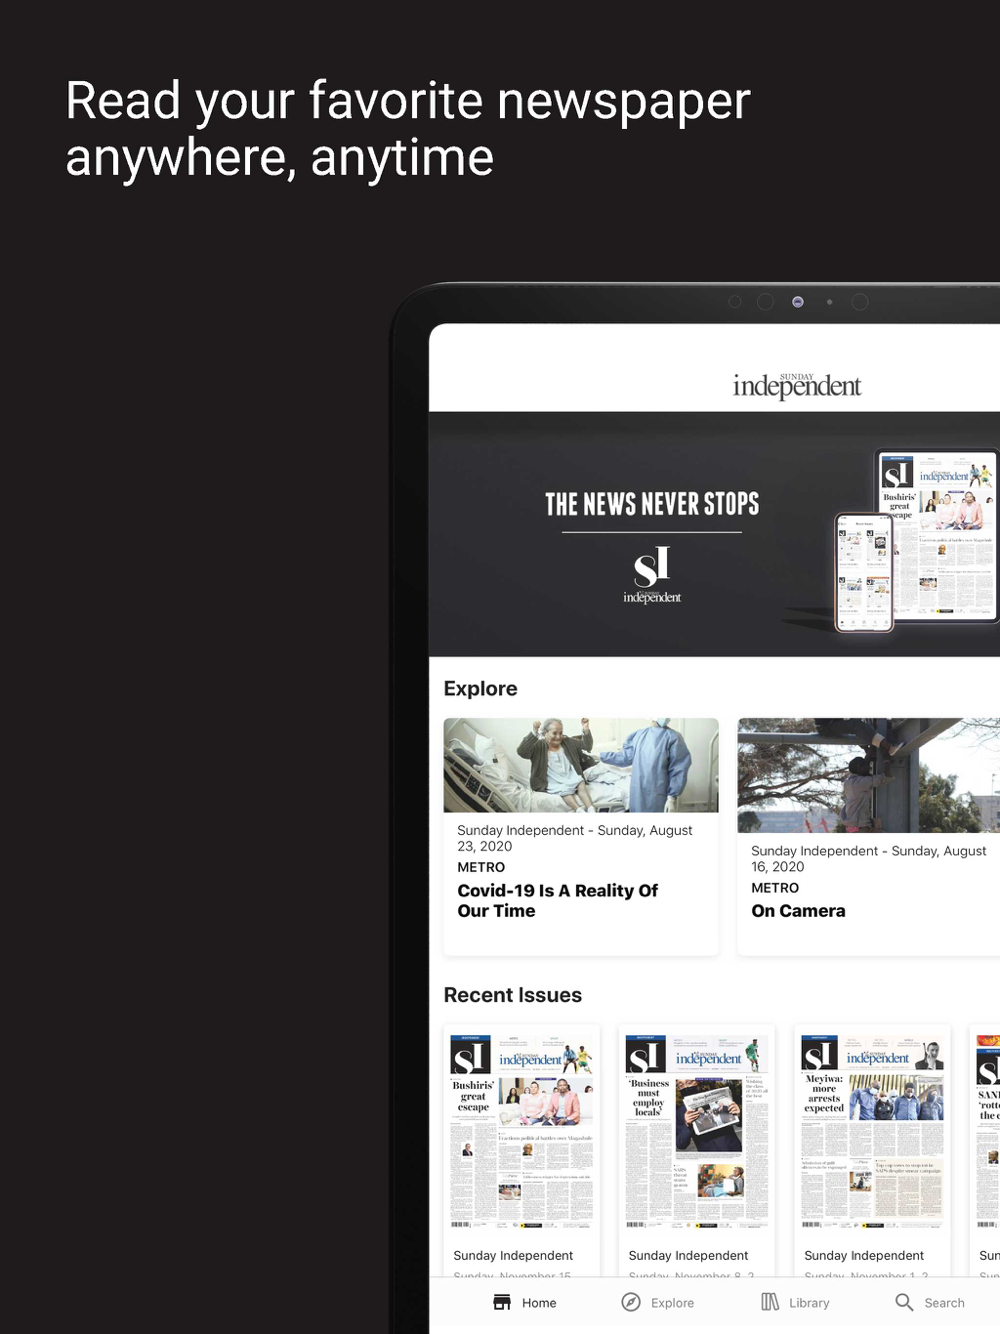Image resolution: width=1000 pixels, height=1334 pixels.
Task: Click the Recent Issues section heading
Action: coord(513,995)
